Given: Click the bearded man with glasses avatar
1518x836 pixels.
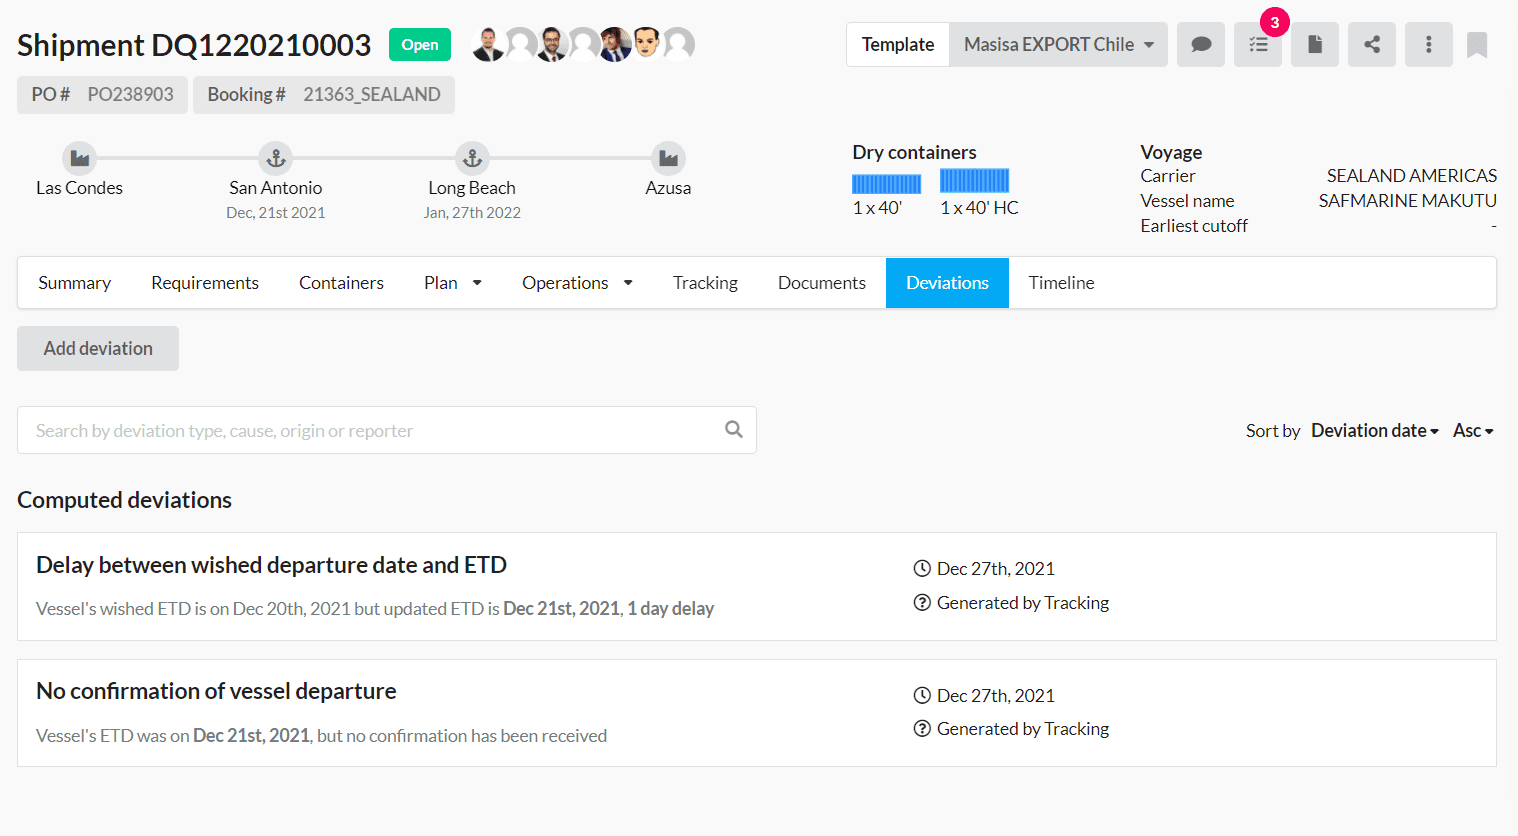Looking at the screenshot, I should point(551,44).
